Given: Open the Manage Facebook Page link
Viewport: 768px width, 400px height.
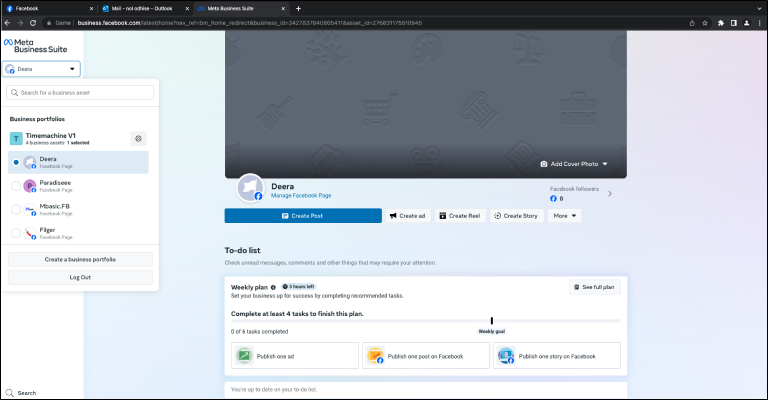Looking at the screenshot, I should click(x=301, y=195).
